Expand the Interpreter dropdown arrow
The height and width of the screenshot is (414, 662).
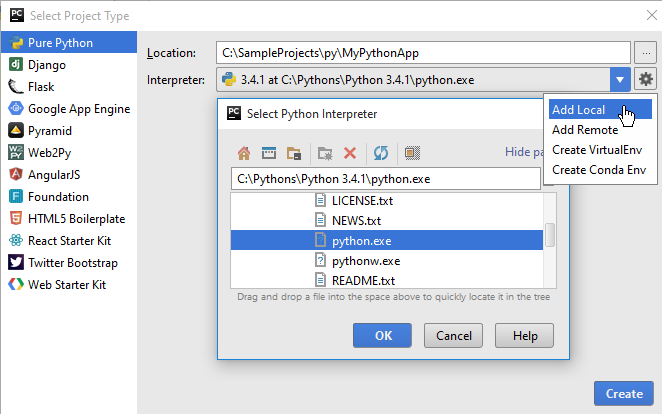[x=620, y=79]
